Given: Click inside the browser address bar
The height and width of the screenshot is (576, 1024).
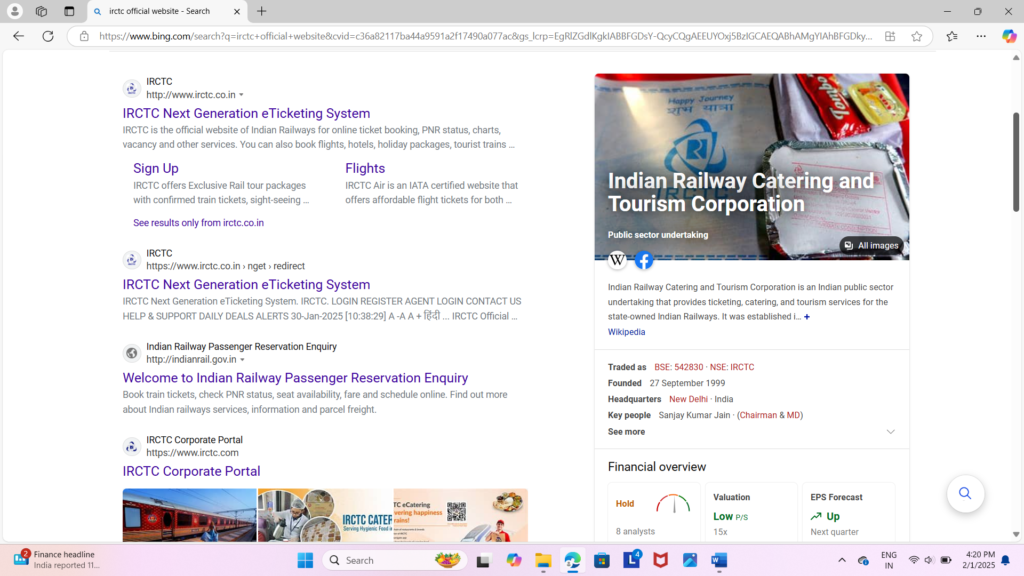Looking at the screenshot, I should point(400,35).
